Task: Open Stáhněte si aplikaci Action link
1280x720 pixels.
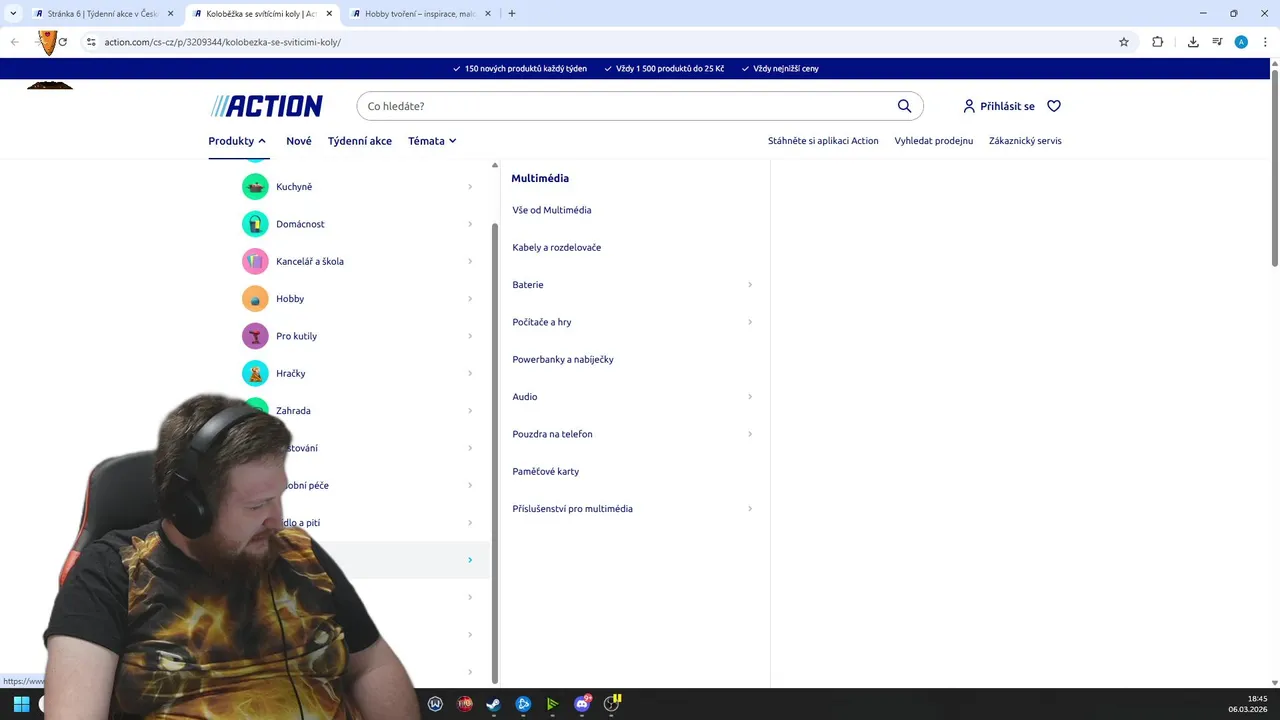Action: point(823,141)
